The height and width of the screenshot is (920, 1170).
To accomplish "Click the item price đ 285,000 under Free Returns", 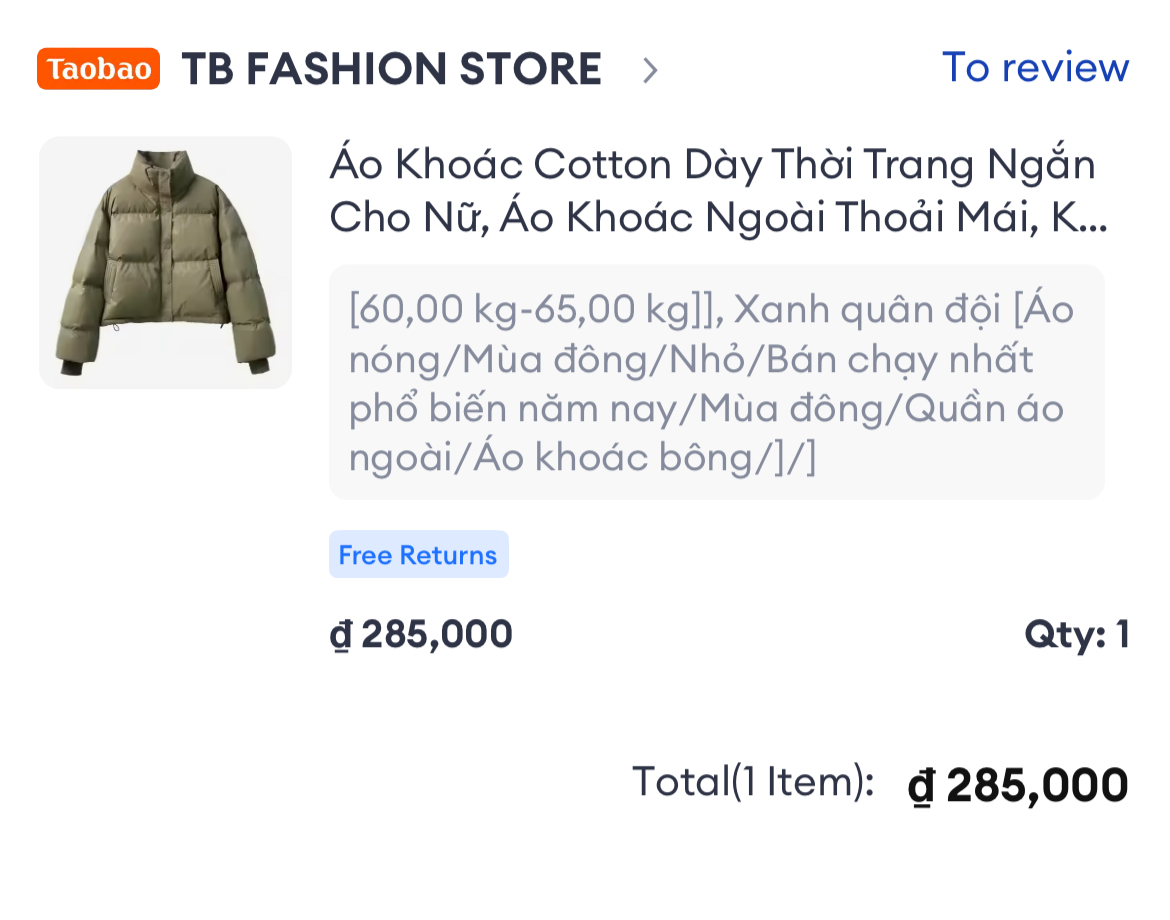I will point(421,634).
